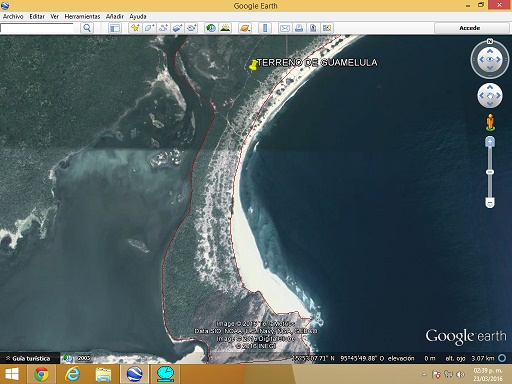Viewport: 512px width, 384px height.
Task: Click the Print icon
Action: (x=299, y=28)
